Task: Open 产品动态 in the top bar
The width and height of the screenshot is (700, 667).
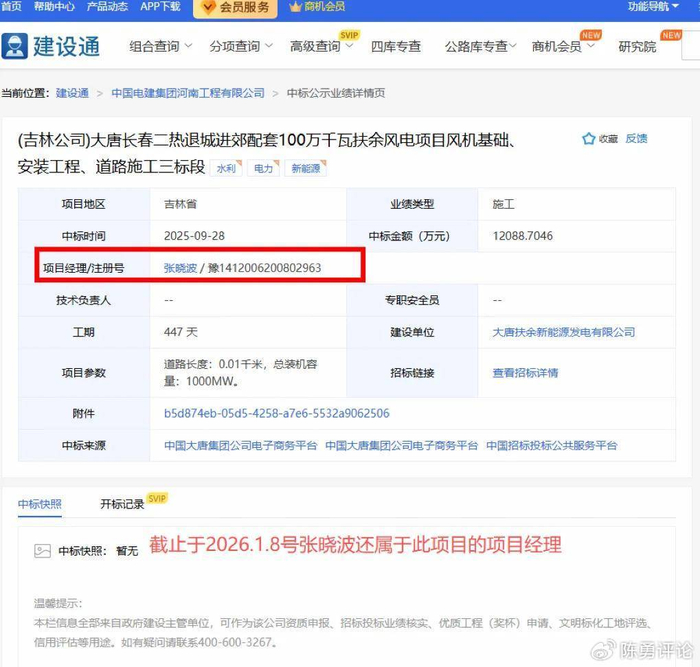Action: (107, 6)
